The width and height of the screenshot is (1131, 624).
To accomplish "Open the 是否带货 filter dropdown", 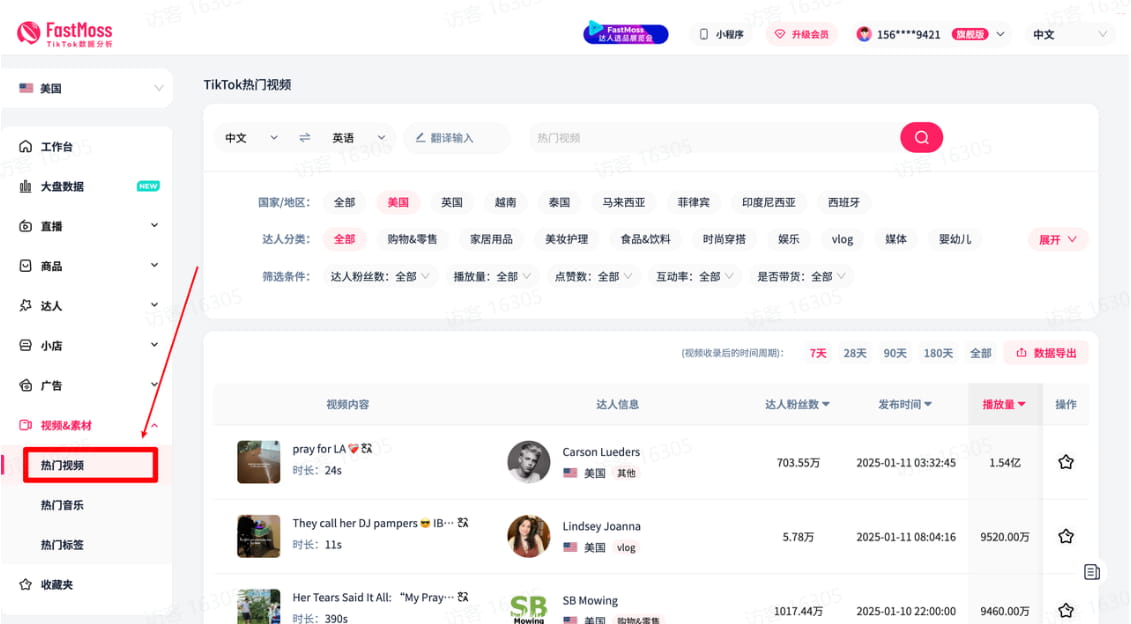I will pos(801,276).
